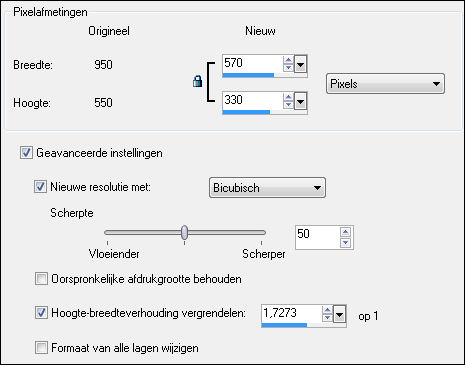Open the width value slider dropdown
The height and width of the screenshot is (365, 465).
(300, 64)
